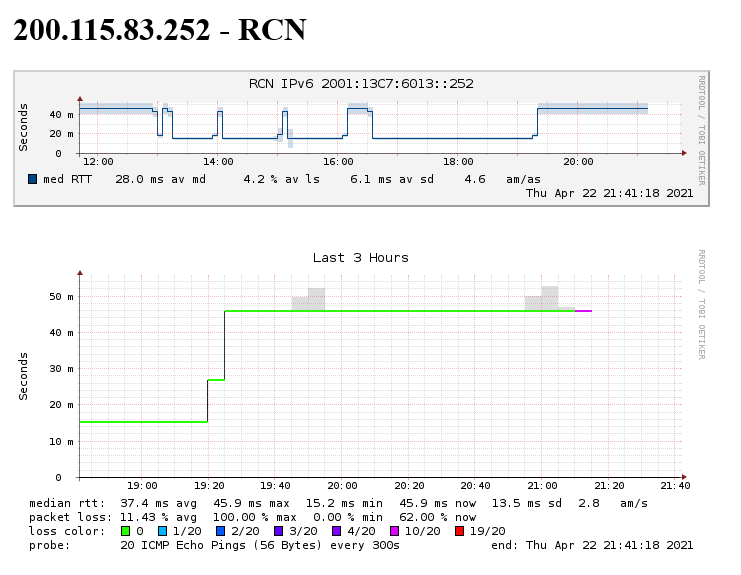Viewport: 741px width, 575px height.
Task: Click the page heading 200.115.83.252 - RCN
Action: pyautogui.click(x=160, y=30)
